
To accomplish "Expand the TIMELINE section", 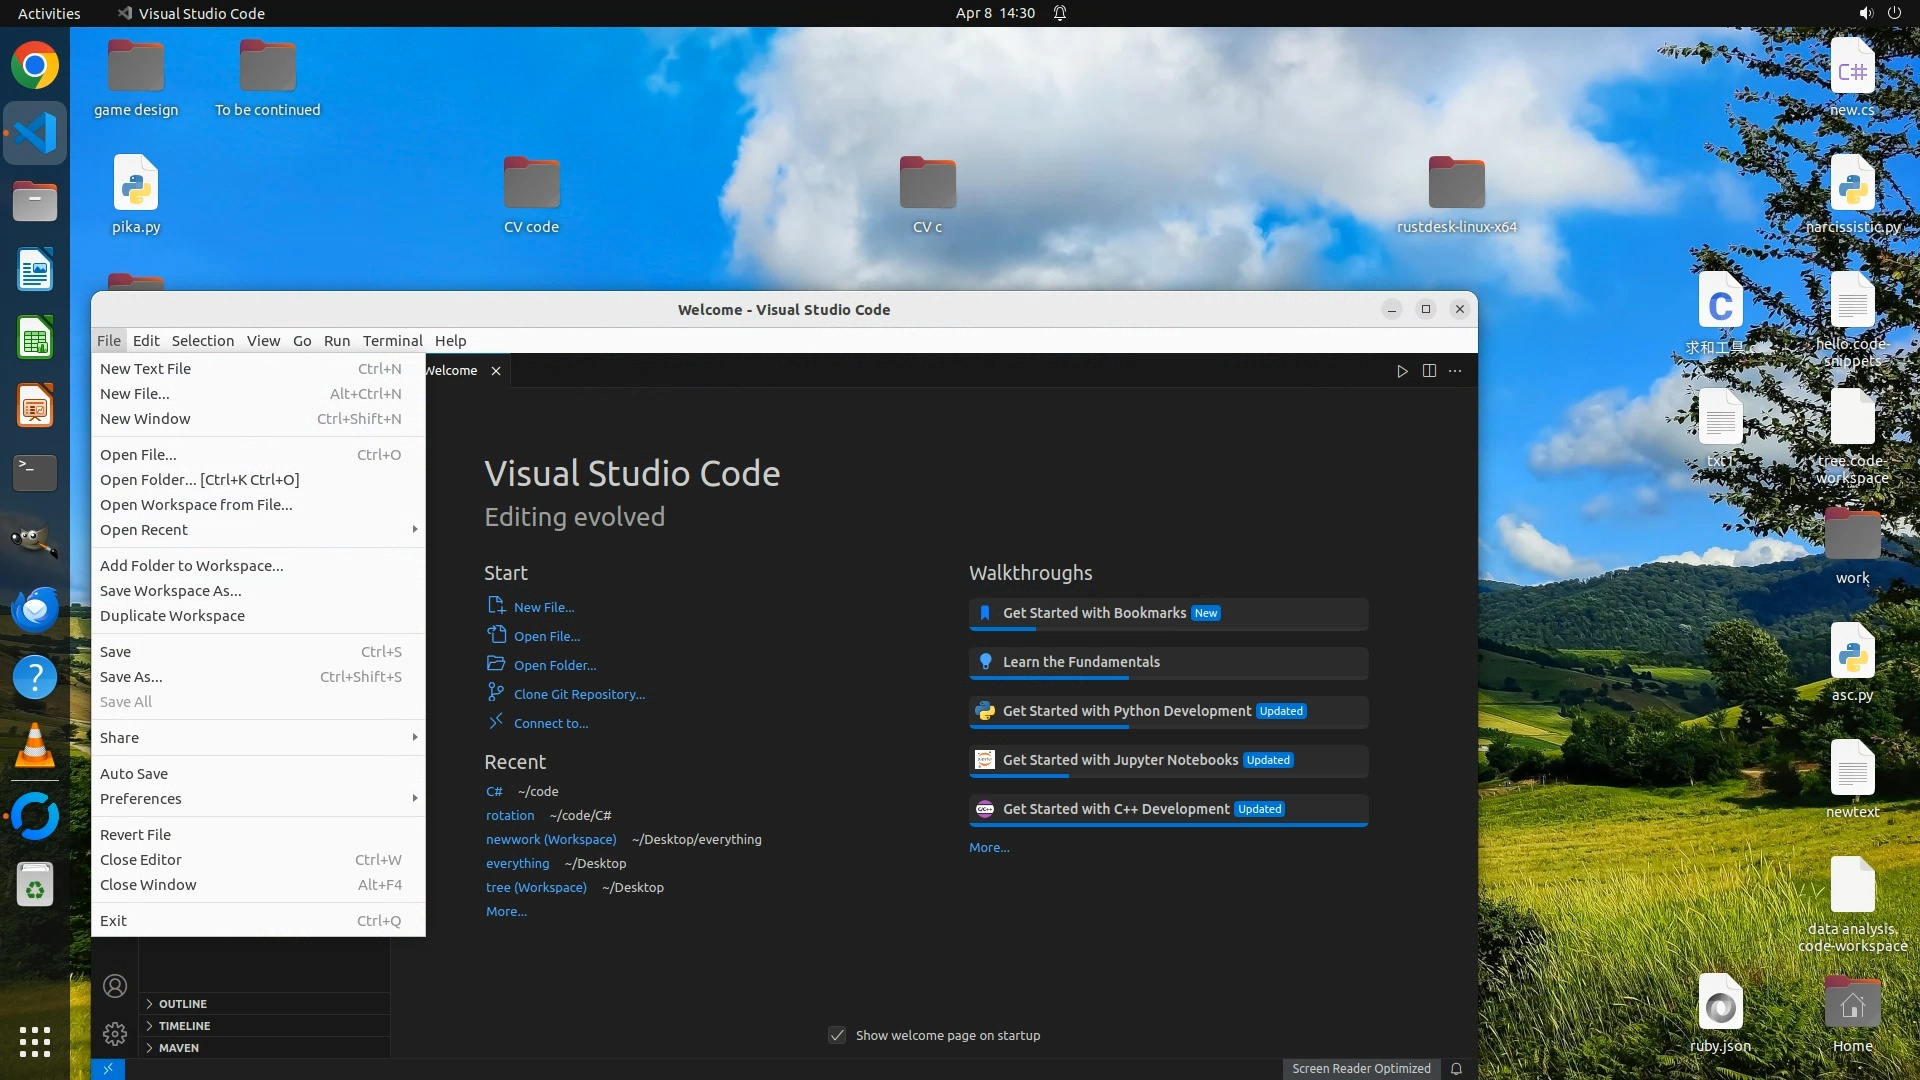I will pos(184,1026).
